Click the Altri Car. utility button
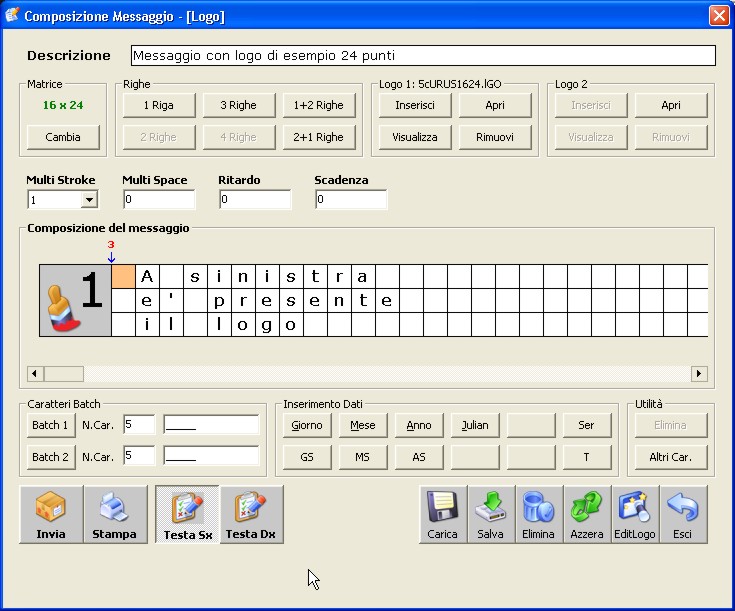 (670, 457)
